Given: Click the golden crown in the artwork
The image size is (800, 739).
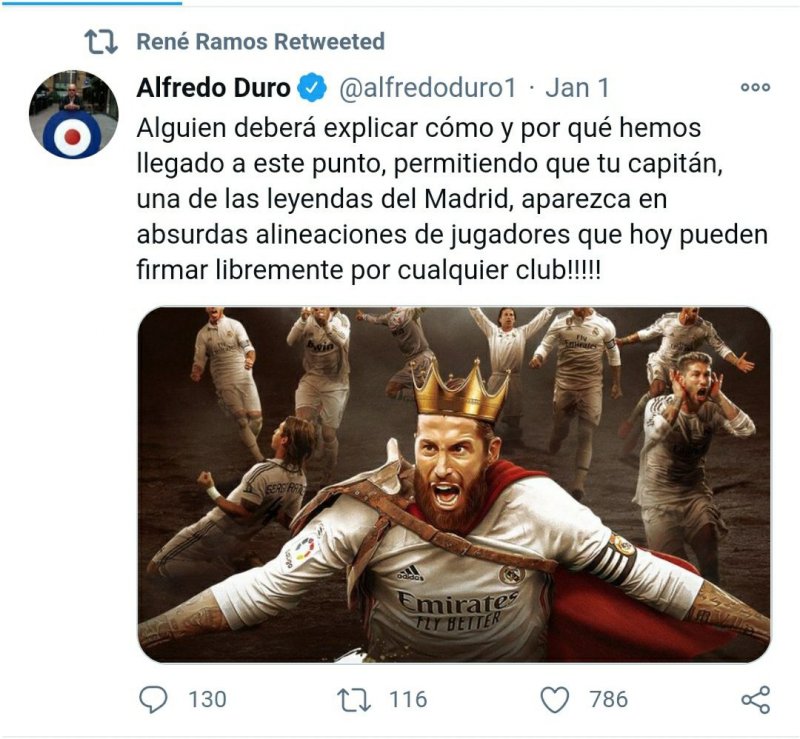Looking at the screenshot, I should pyautogui.click(x=460, y=390).
